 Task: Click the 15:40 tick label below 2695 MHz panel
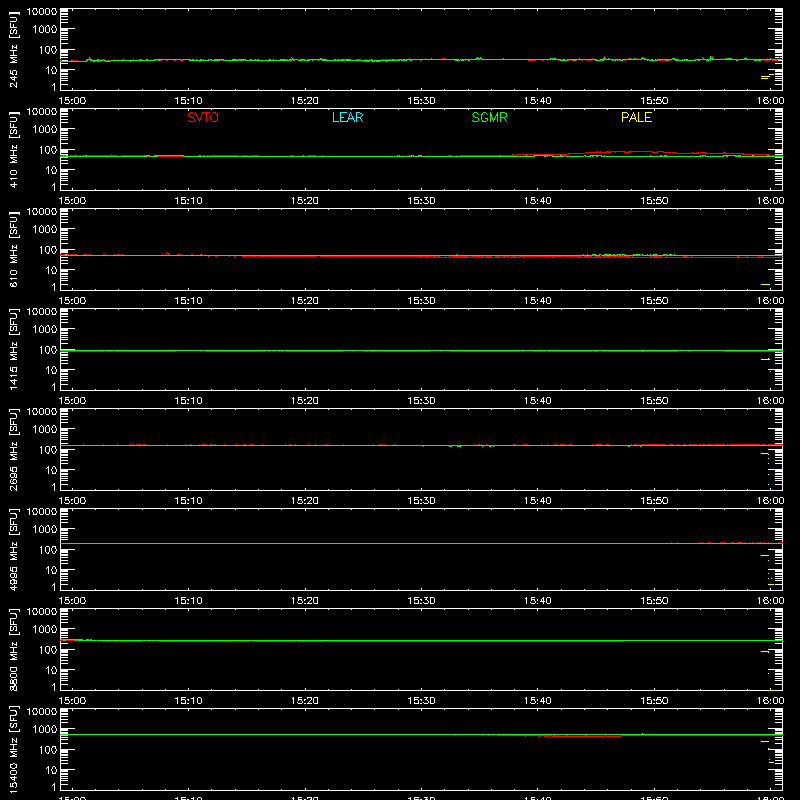[538, 501]
